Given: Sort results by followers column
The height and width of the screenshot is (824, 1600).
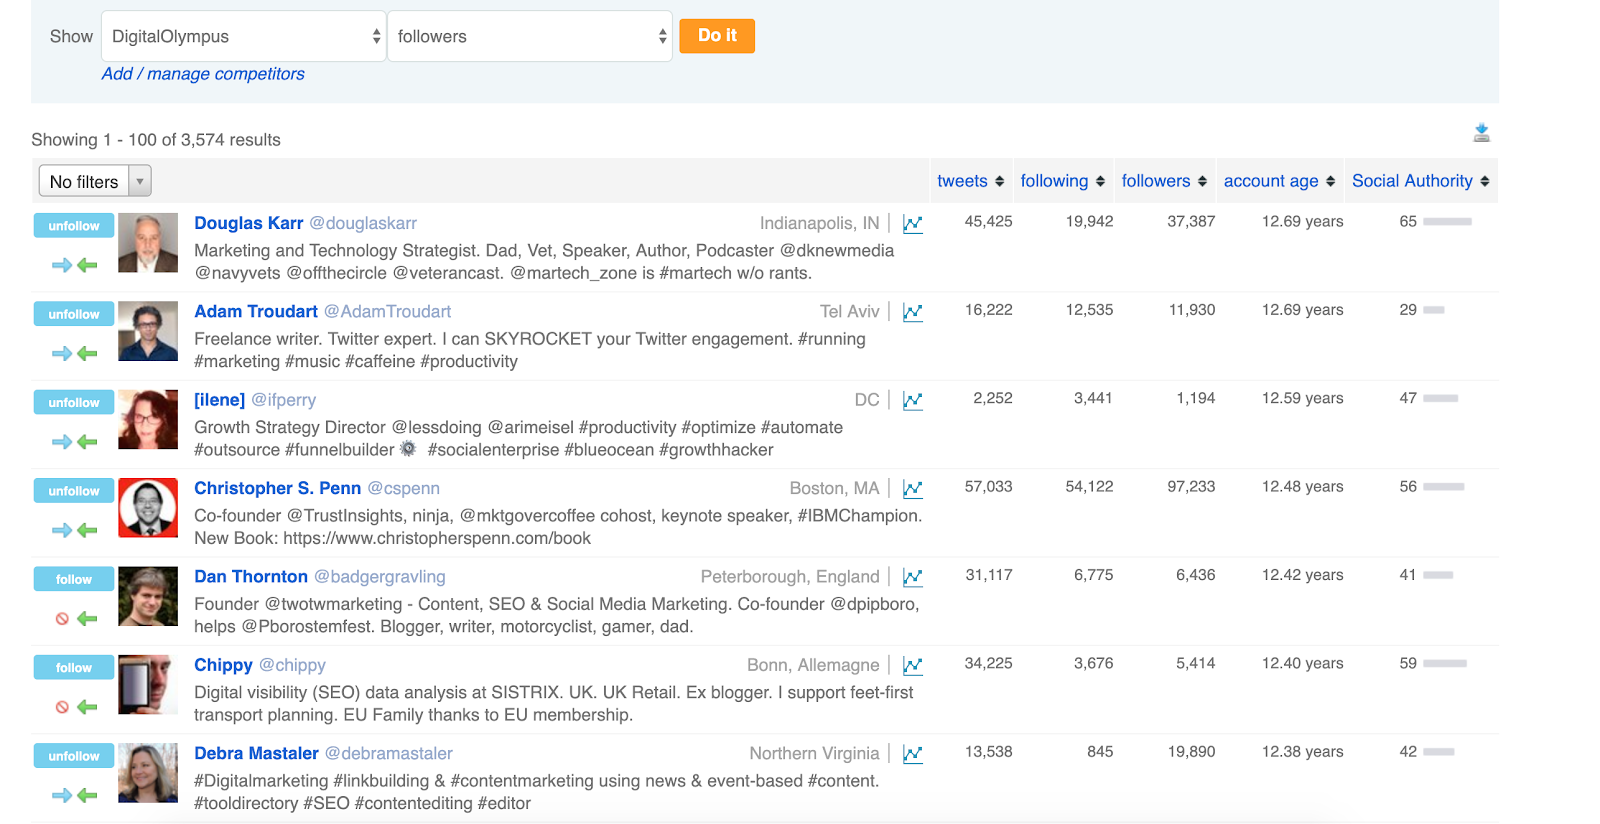Looking at the screenshot, I should tap(1164, 181).
